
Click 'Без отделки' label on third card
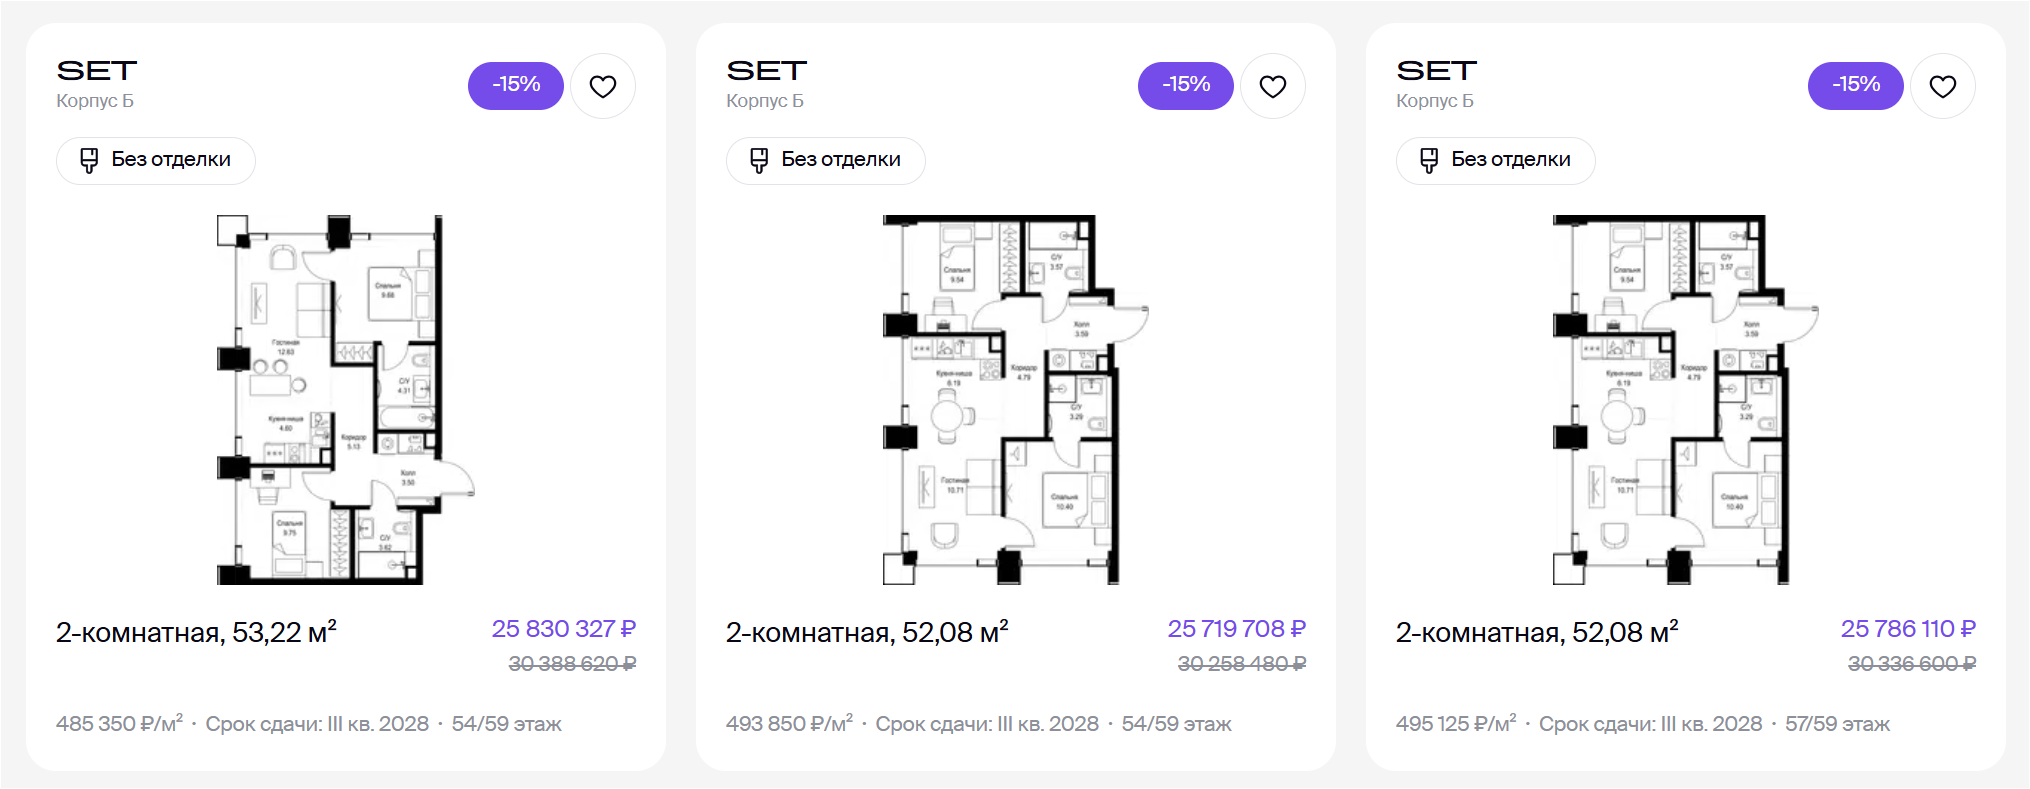[x=1510, y=160]
